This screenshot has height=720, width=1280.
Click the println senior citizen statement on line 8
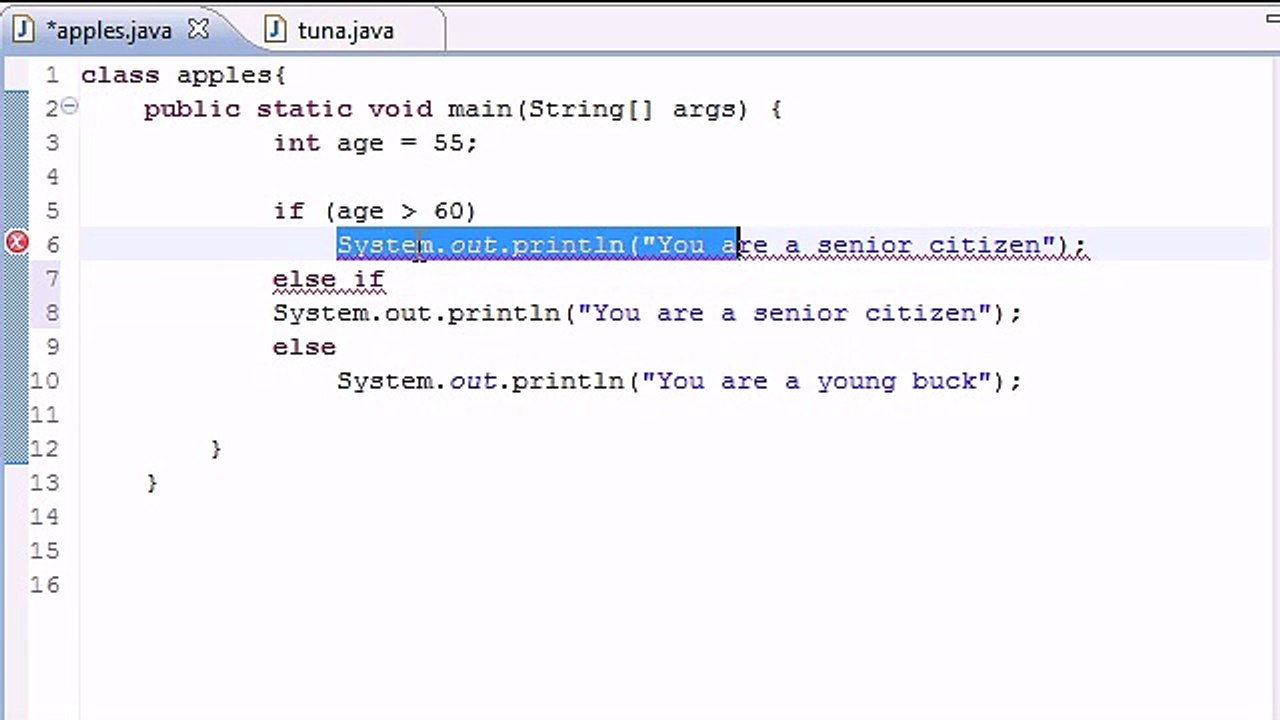tap(647, 313)
